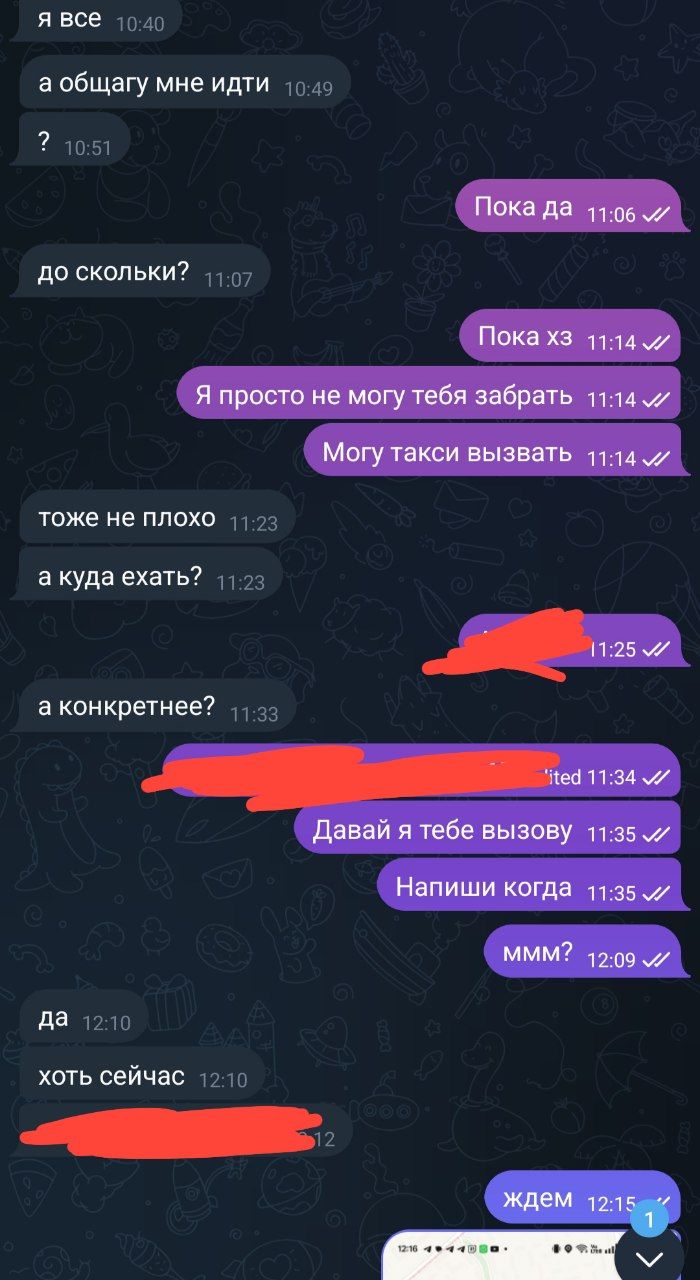Viewport: 700px width, 1280px height.
Task: Tap the read checkmarks on 'Пока да'
Action: [656, 214]
